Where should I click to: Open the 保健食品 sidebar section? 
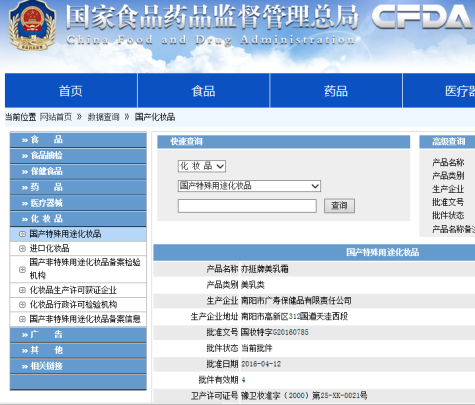[x=78, y=171]
